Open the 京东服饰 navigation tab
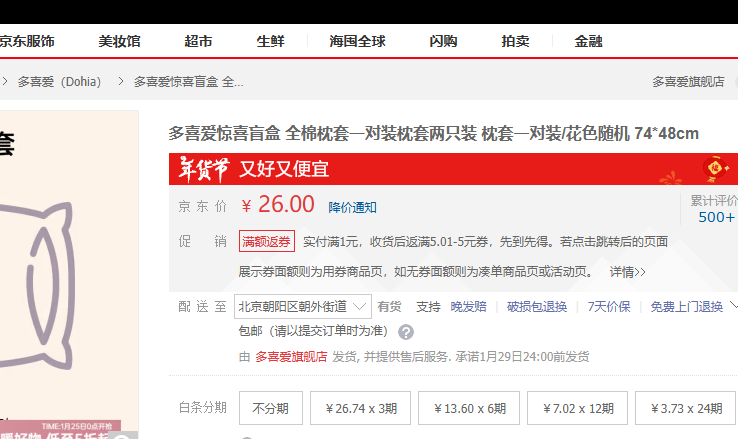738x439 pixels. tap(27, 41)
